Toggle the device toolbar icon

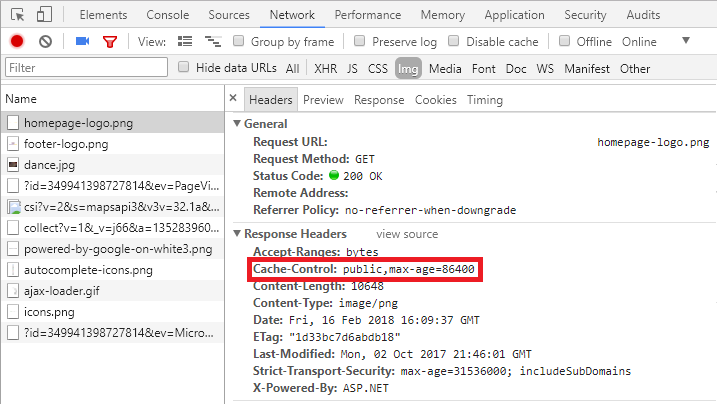point(45,15)
